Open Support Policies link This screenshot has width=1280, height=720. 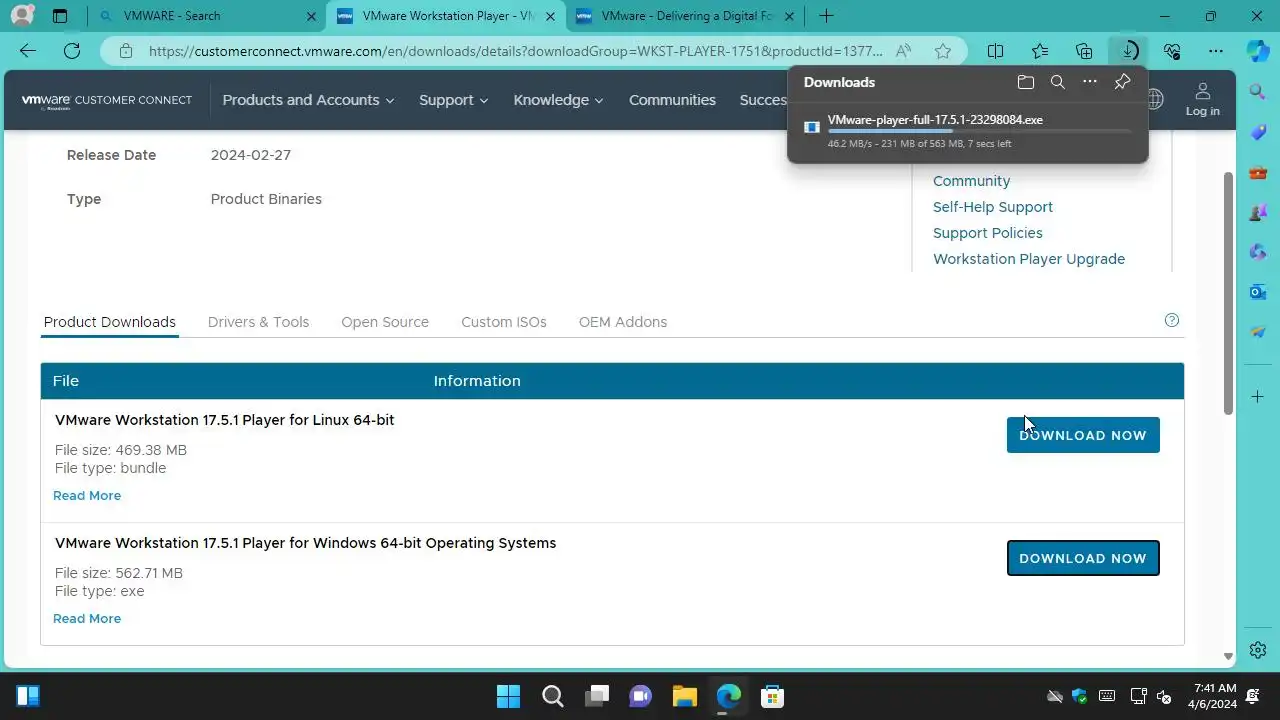[x=988, y=233]
